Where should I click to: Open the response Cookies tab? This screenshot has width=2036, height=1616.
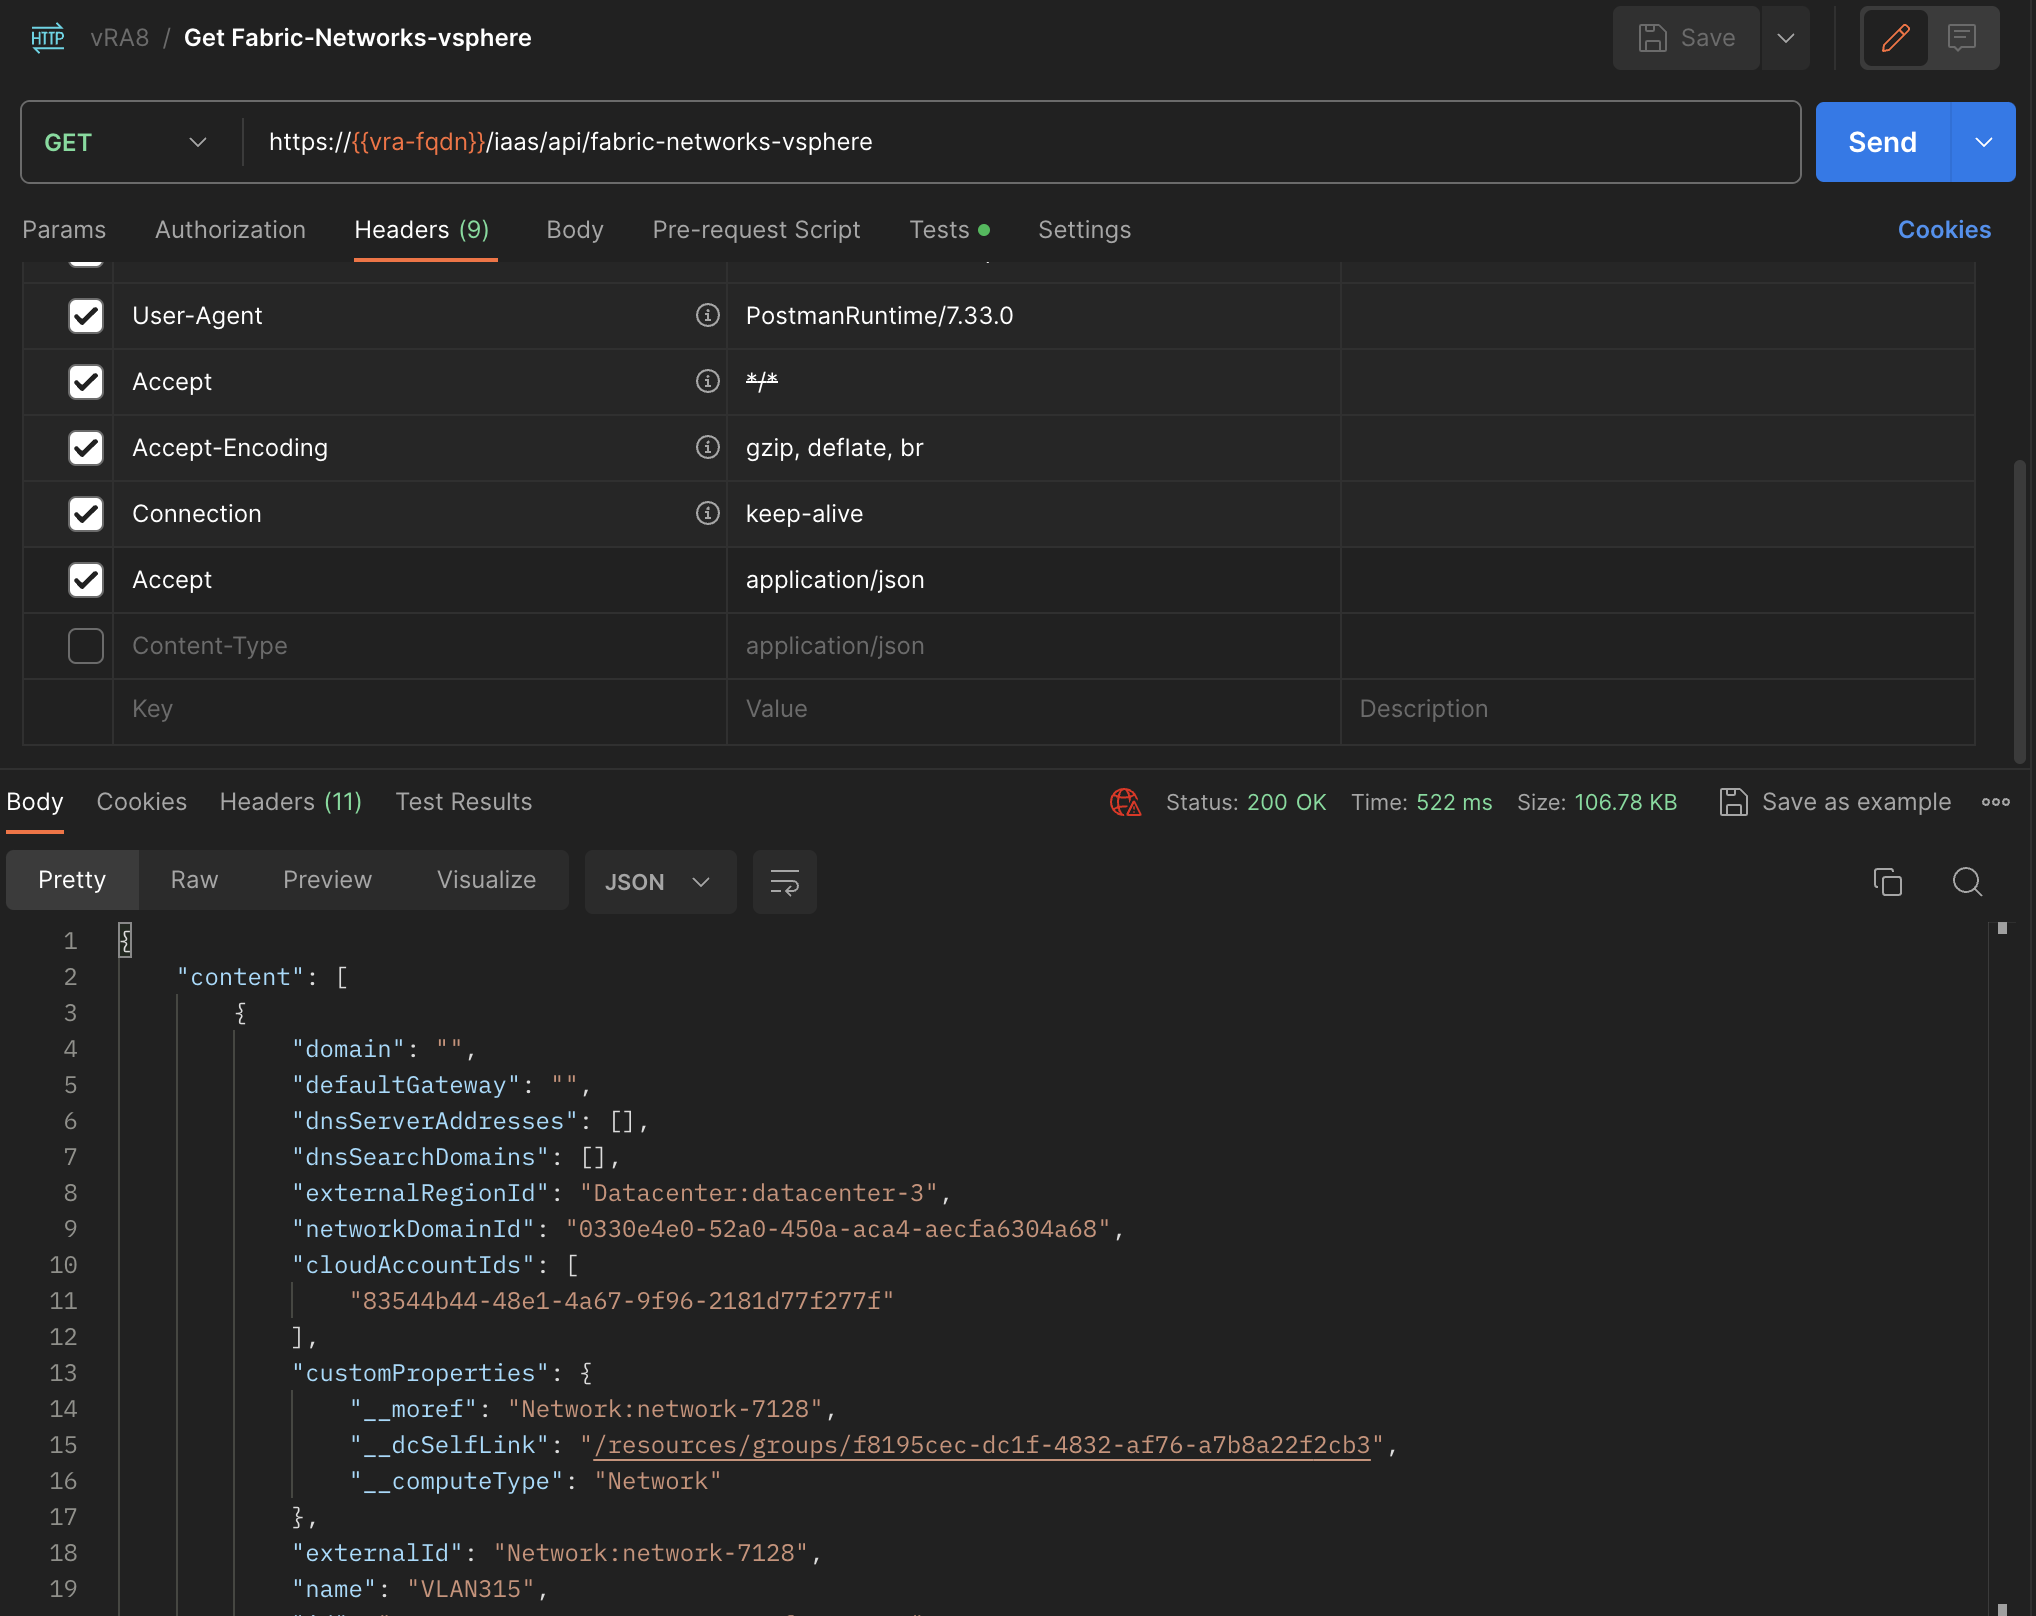pos(142,802)
